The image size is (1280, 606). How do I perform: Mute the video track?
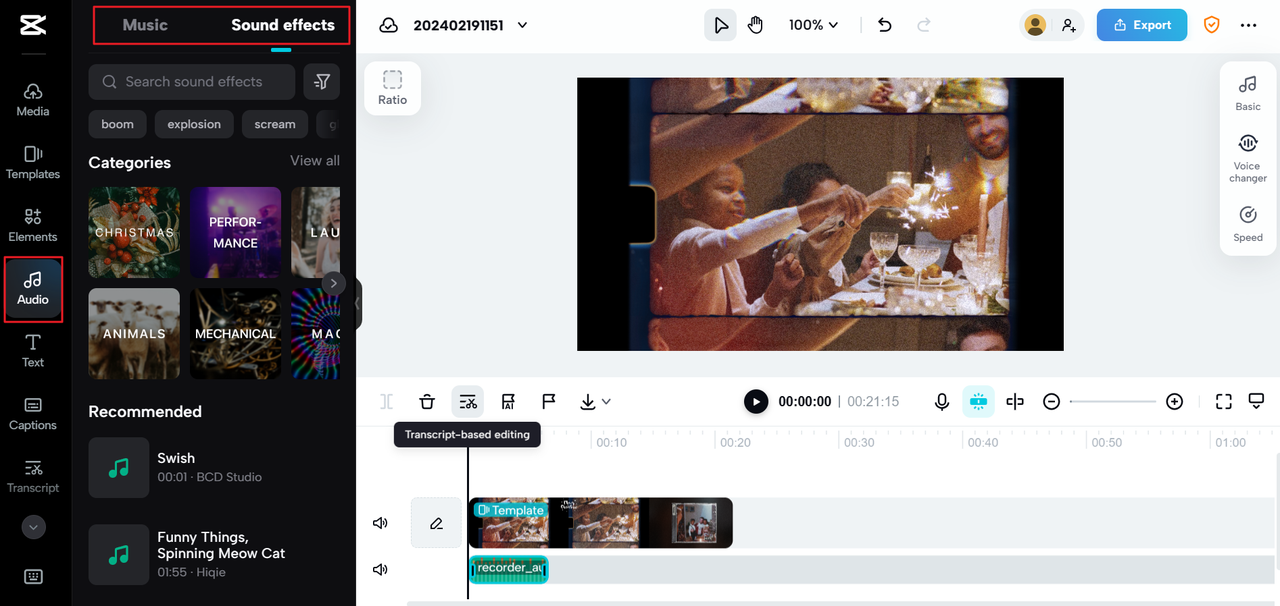tap(380, 523)
